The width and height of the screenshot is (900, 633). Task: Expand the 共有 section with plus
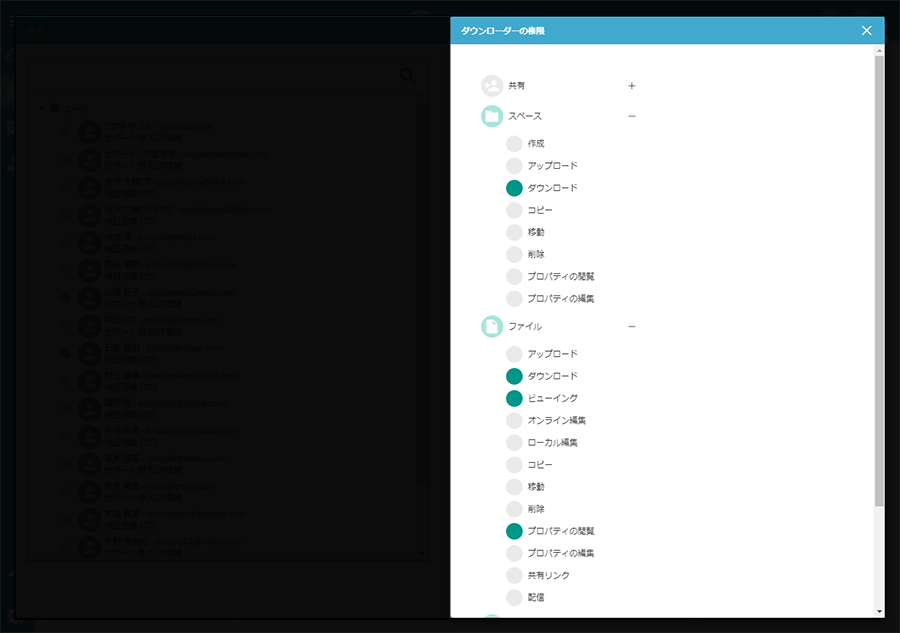point(631,86)
